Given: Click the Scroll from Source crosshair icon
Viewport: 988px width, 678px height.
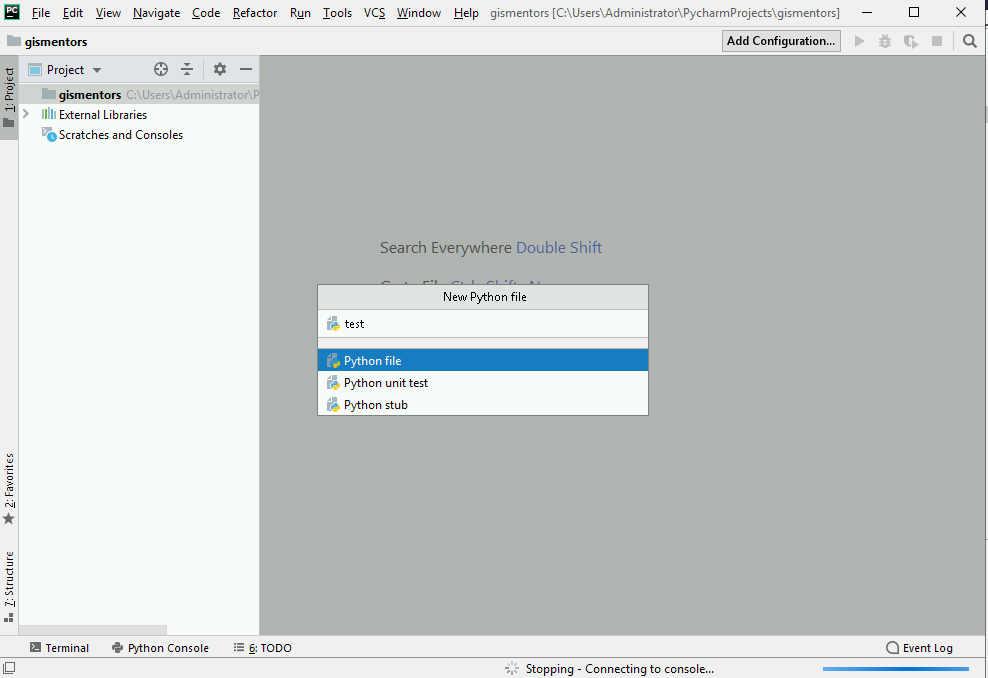Looking at the screenshot, I should 160,69.
